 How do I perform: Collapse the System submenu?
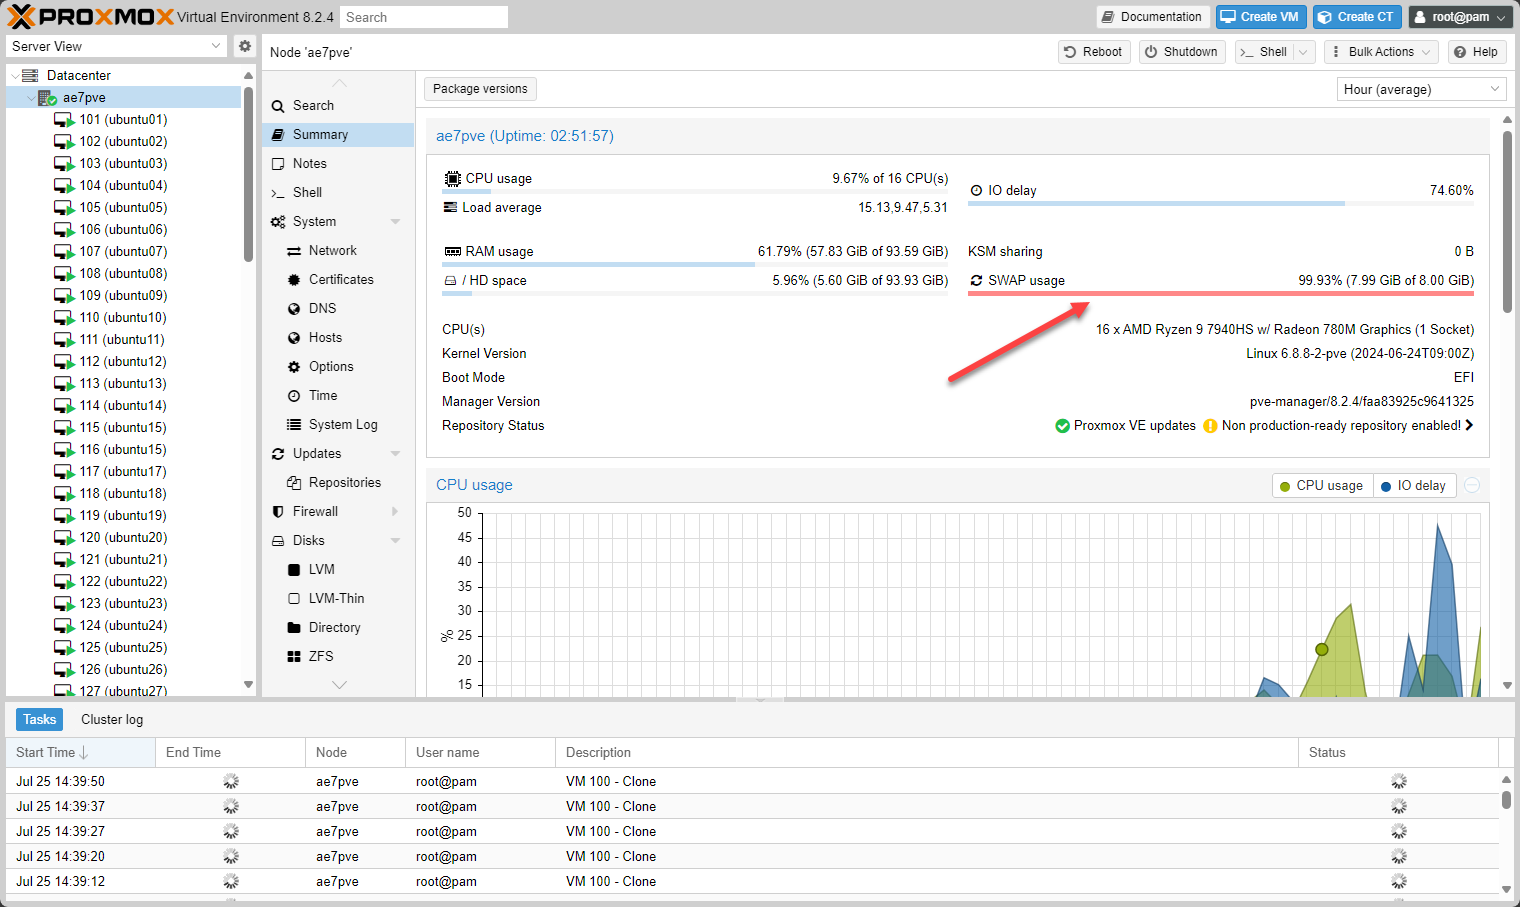point(395,222)
